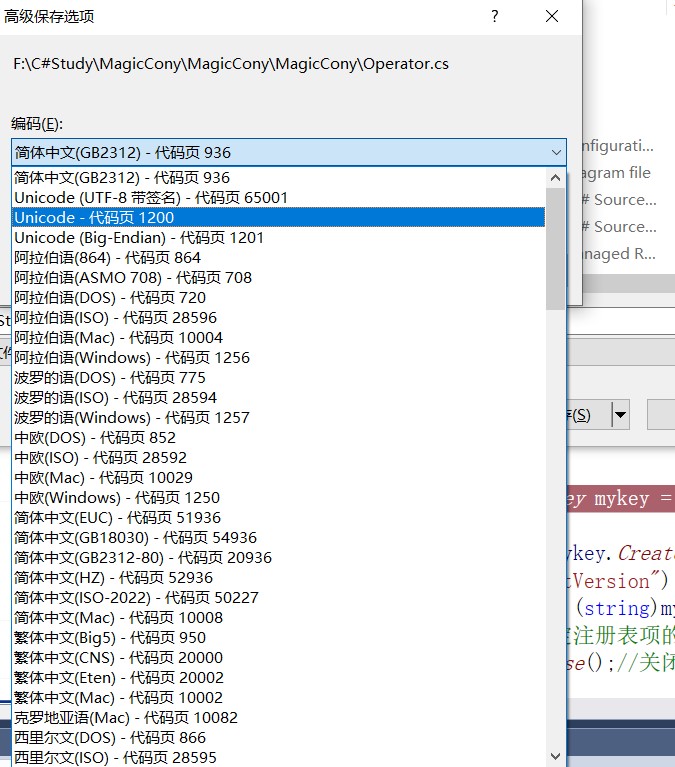675x767 pixels.
Task: Select 简体中文(GB18030) - 代码页 54936
Action: coord(278,538)
